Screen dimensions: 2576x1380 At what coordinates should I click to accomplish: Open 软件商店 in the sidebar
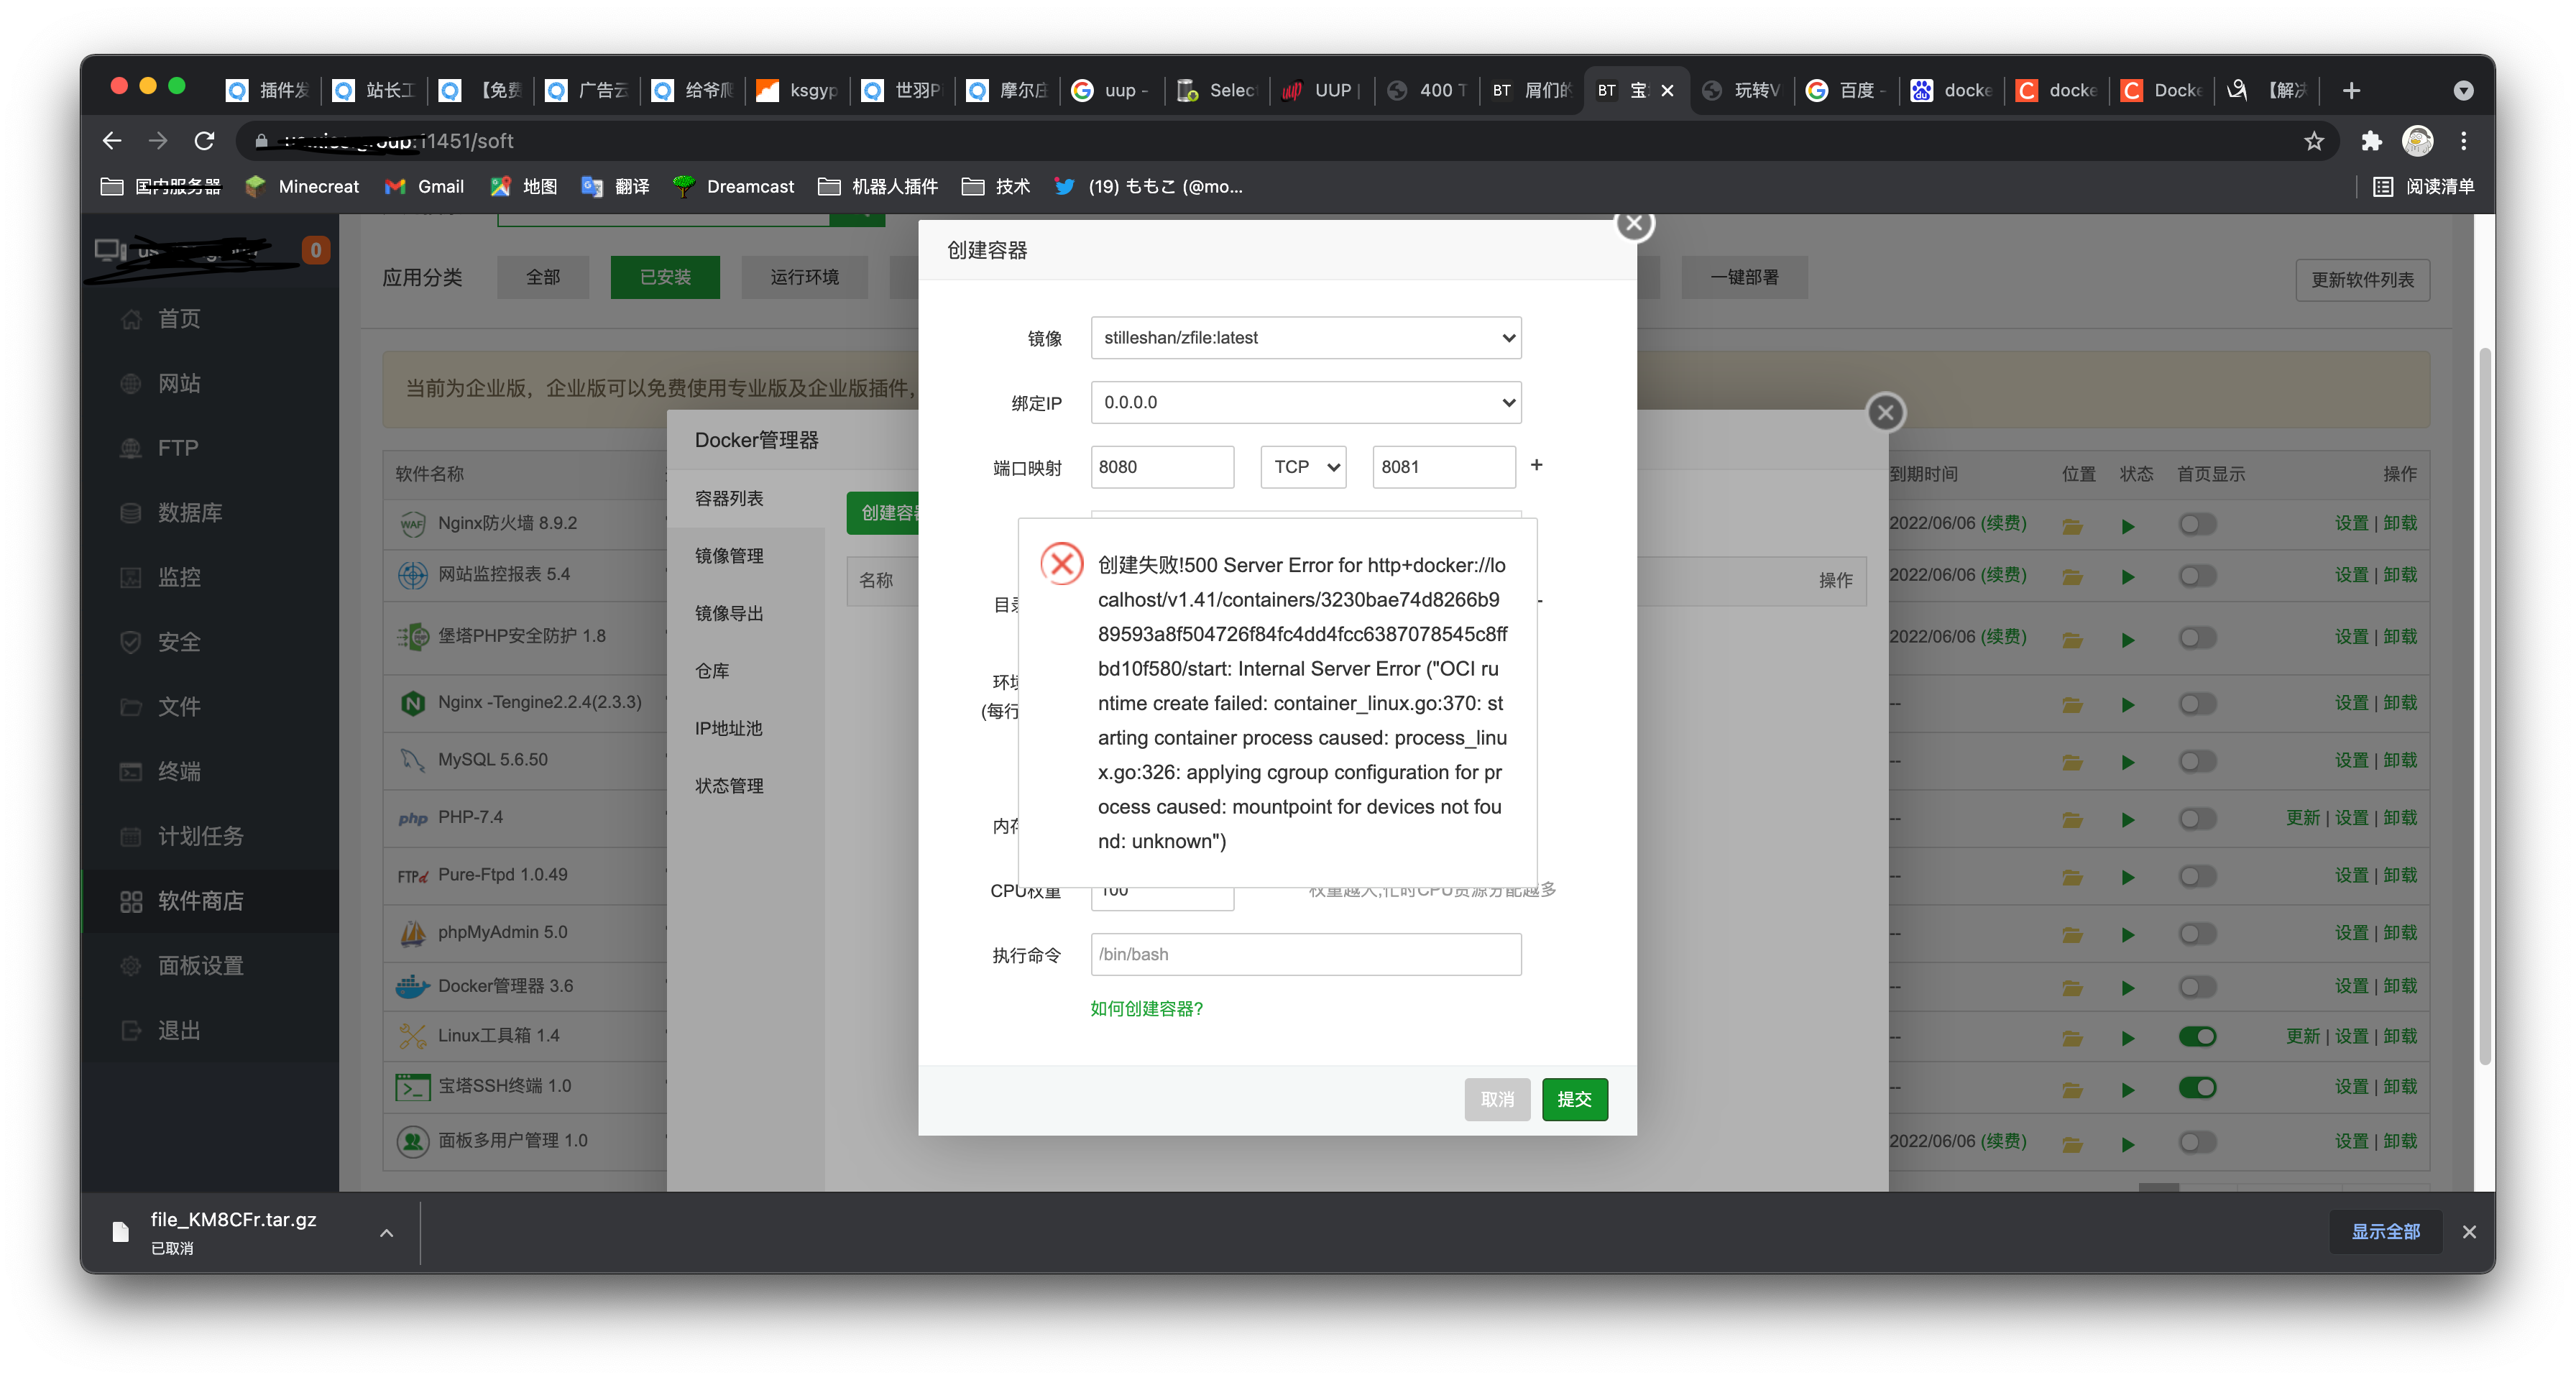[x=200, y=901]
